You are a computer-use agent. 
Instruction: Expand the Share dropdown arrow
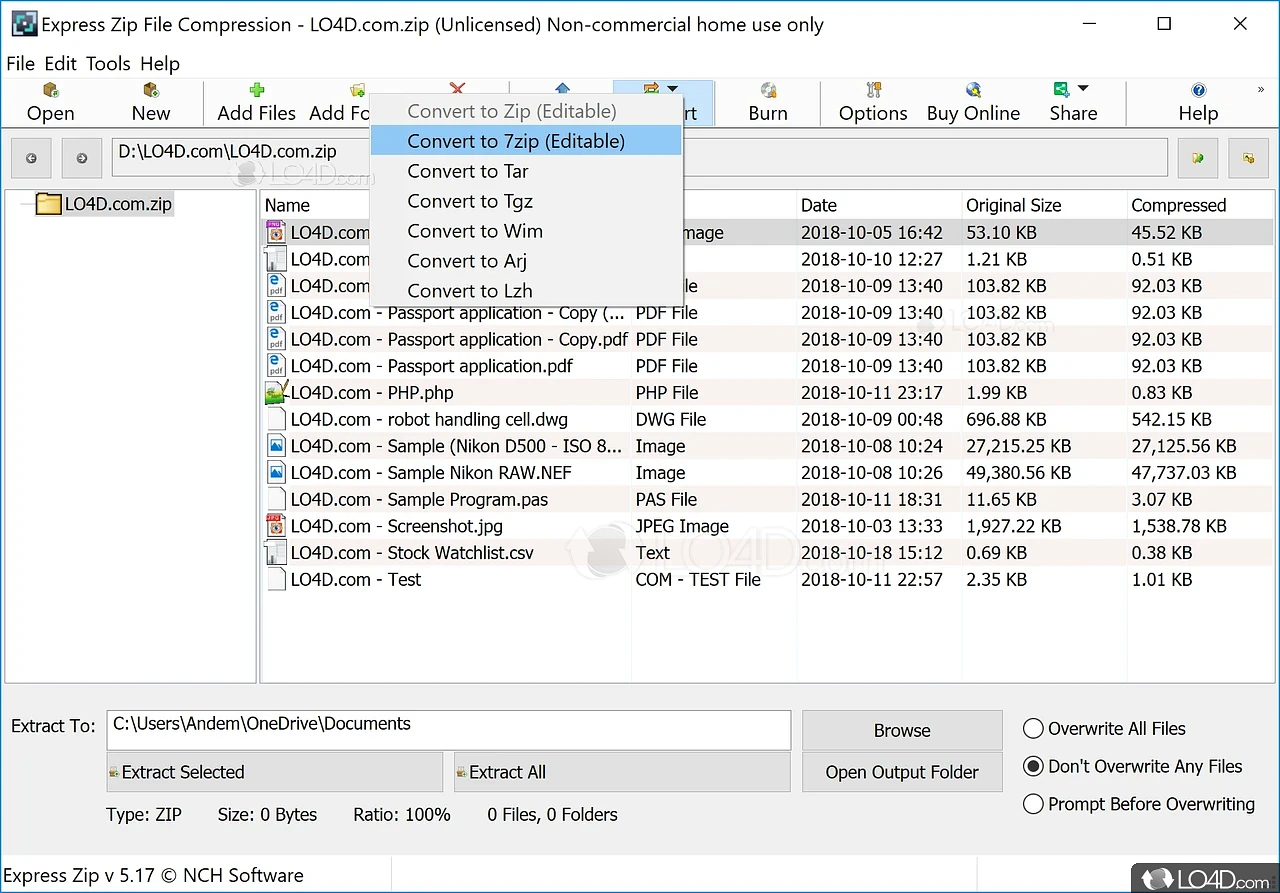click(x=1083, y=89)
